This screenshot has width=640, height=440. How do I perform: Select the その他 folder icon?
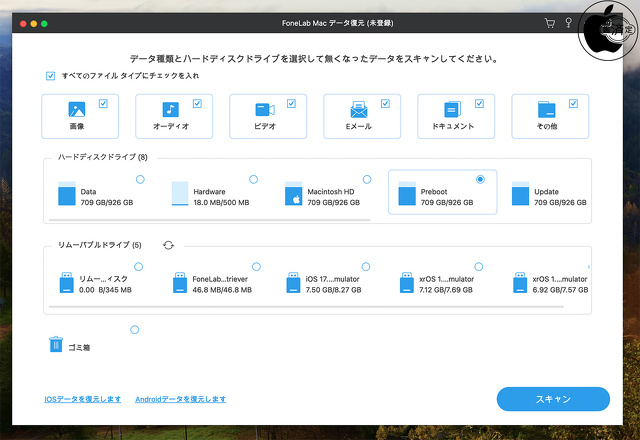coord(547,109)
